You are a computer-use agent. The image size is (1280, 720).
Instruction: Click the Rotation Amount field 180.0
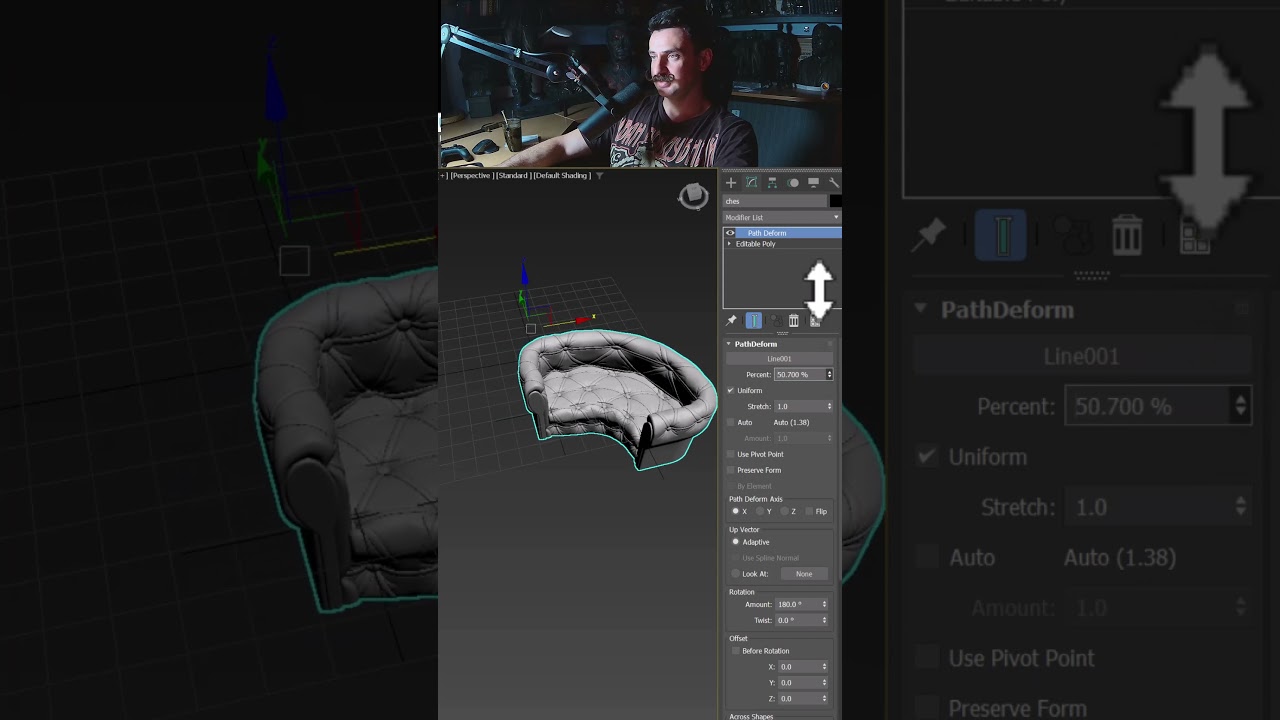click(797, 604)
